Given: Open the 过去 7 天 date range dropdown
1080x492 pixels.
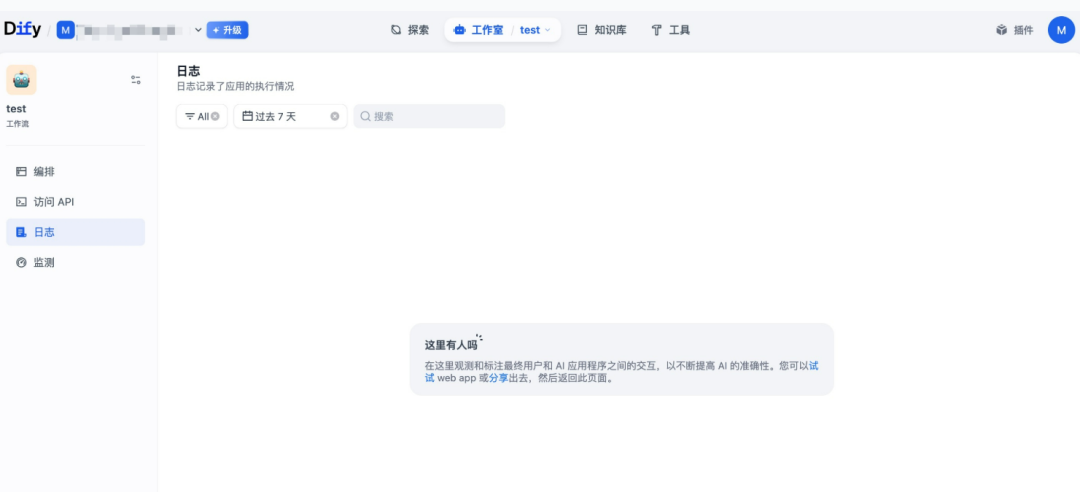Looking at the screenshot, I should [x=290, y=116].
